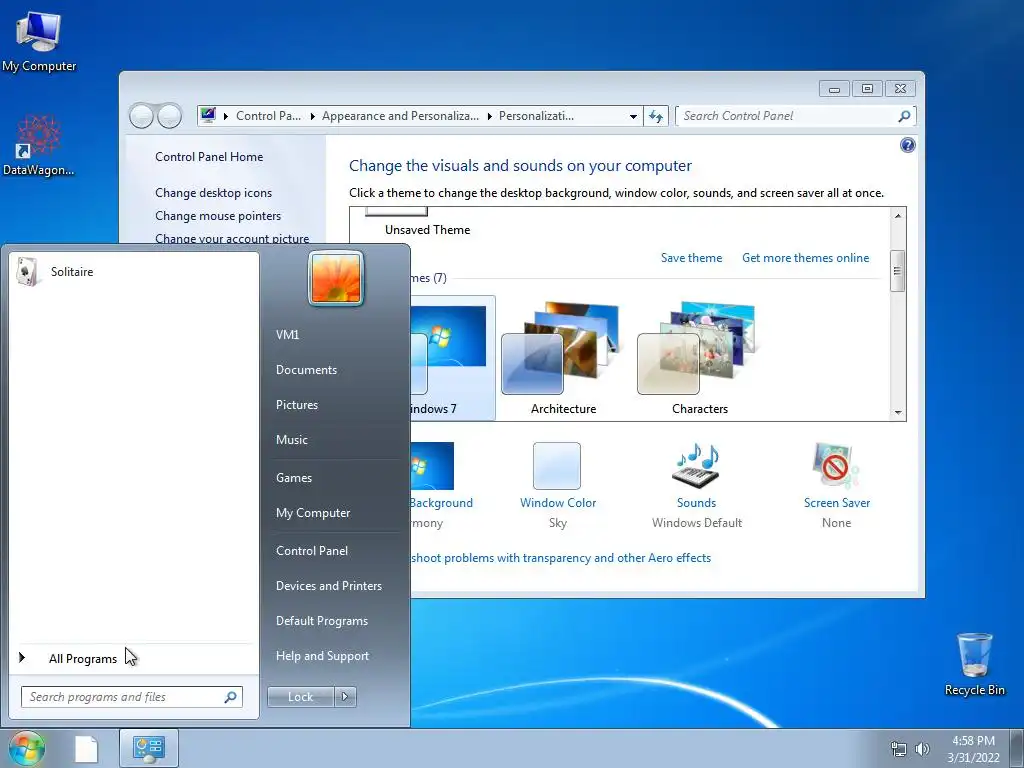Expand the address bar history dropdown

coord(633,116)
